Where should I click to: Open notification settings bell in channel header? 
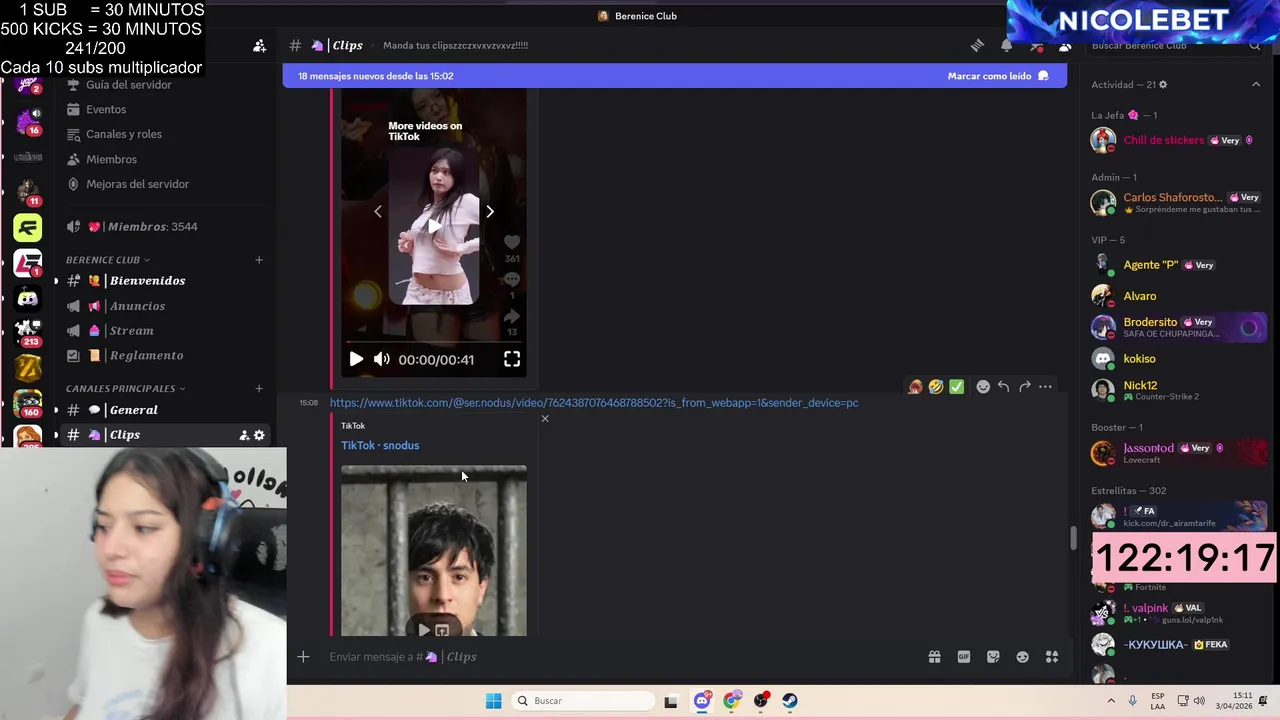(1007, 45)
